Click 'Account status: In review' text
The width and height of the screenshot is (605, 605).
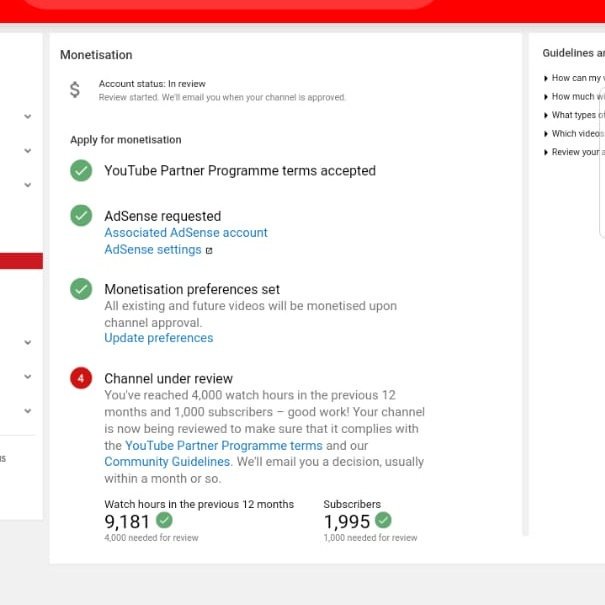tap(152, 84)
